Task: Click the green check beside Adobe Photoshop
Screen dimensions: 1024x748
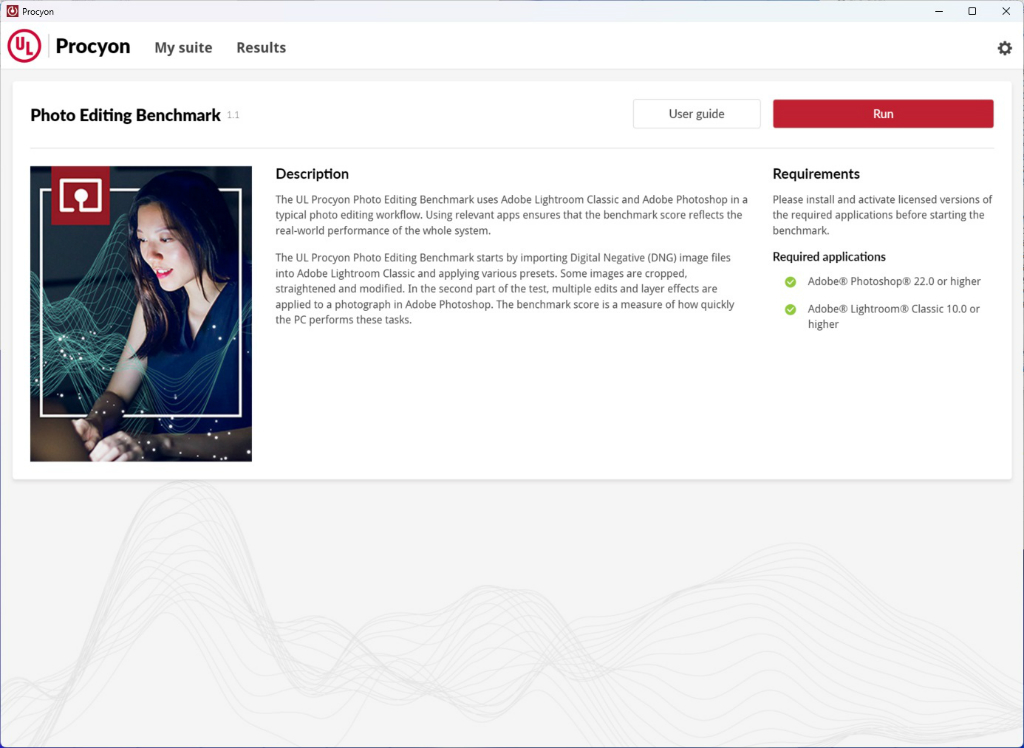Action: [790, 282]
